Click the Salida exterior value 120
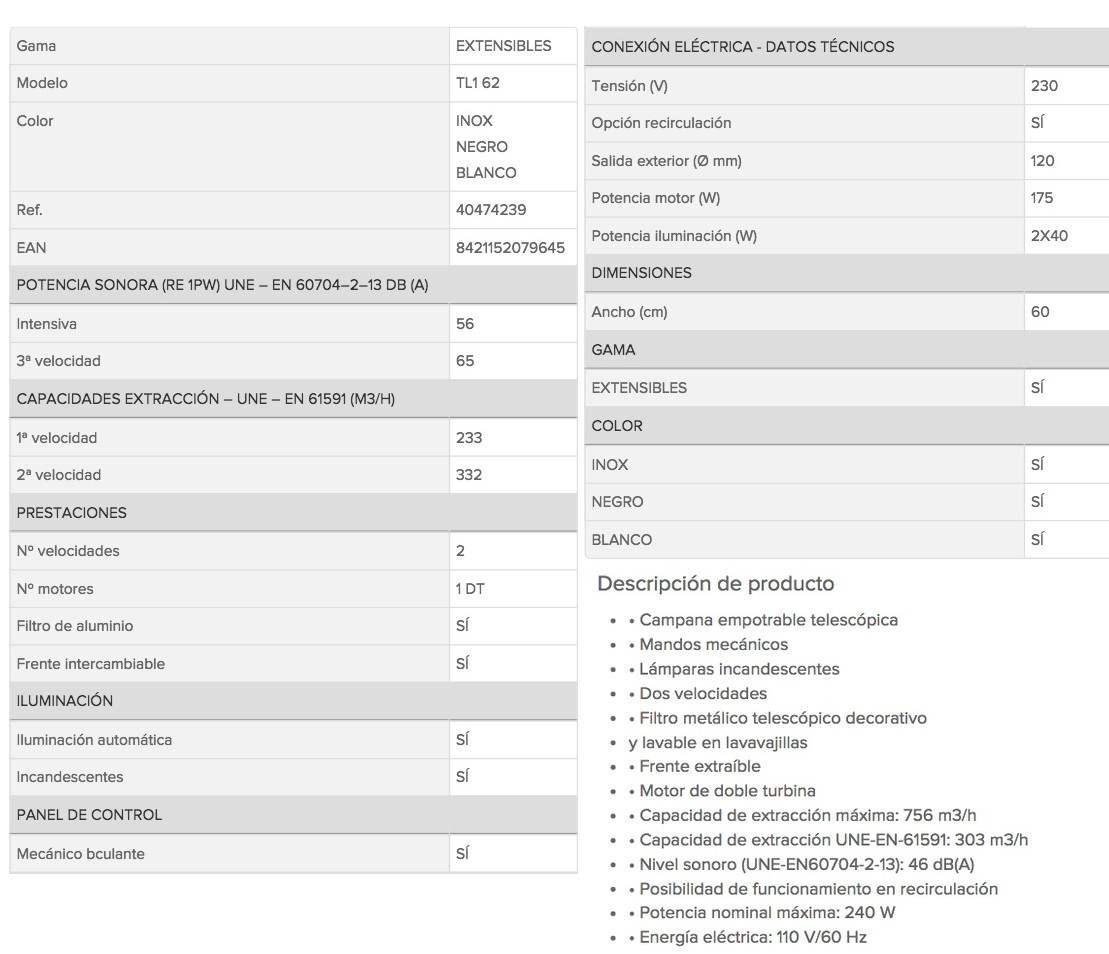Viewport: 1109px width, 954px height. click(1042, 161)
